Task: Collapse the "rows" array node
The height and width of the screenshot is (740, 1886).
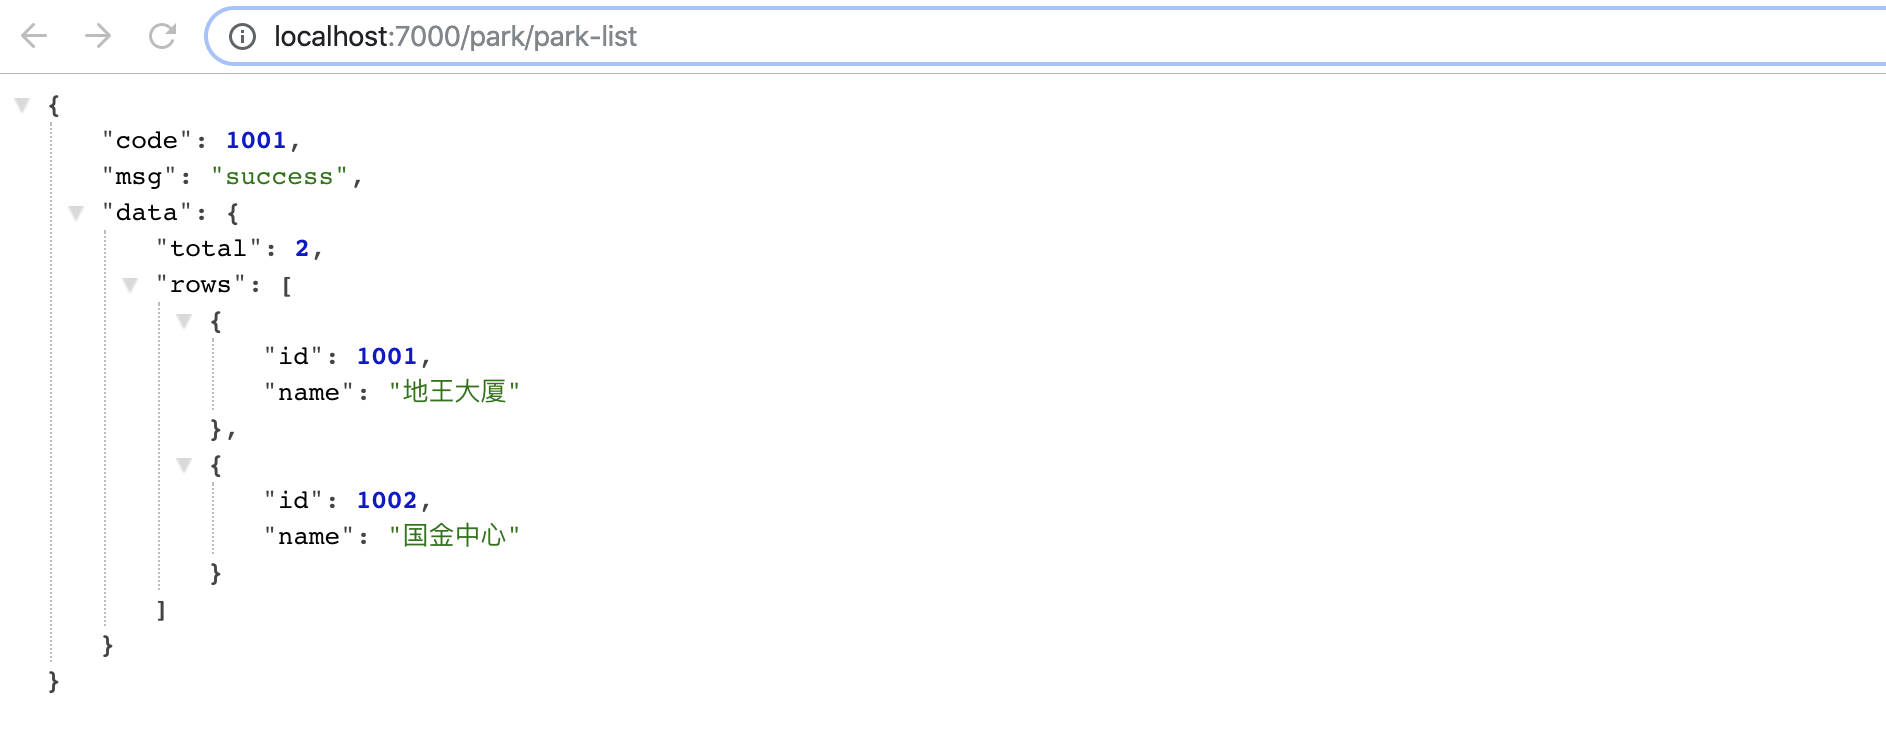Action: (x=130, y=285)
